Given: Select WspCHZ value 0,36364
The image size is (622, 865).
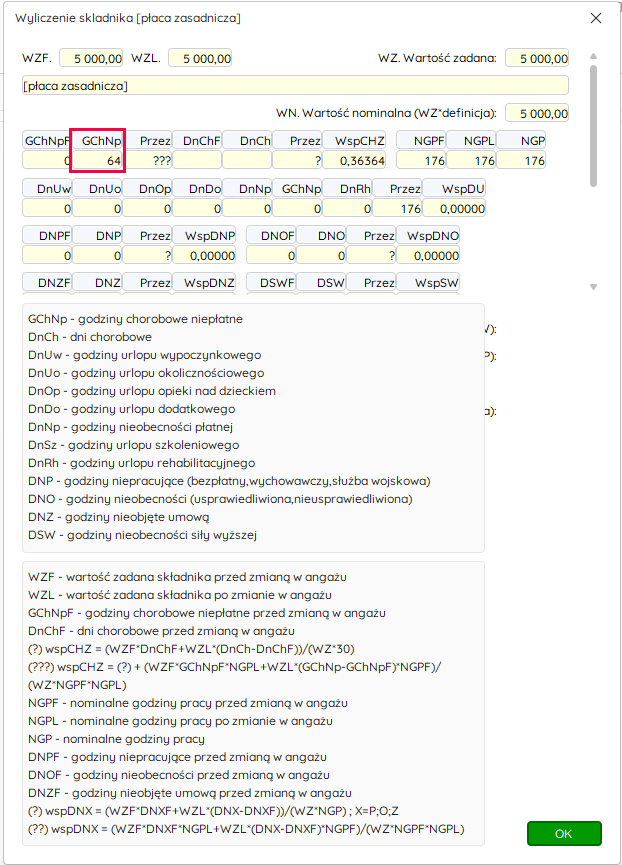Looking at the screenshot, I should [x=354, y=161].
